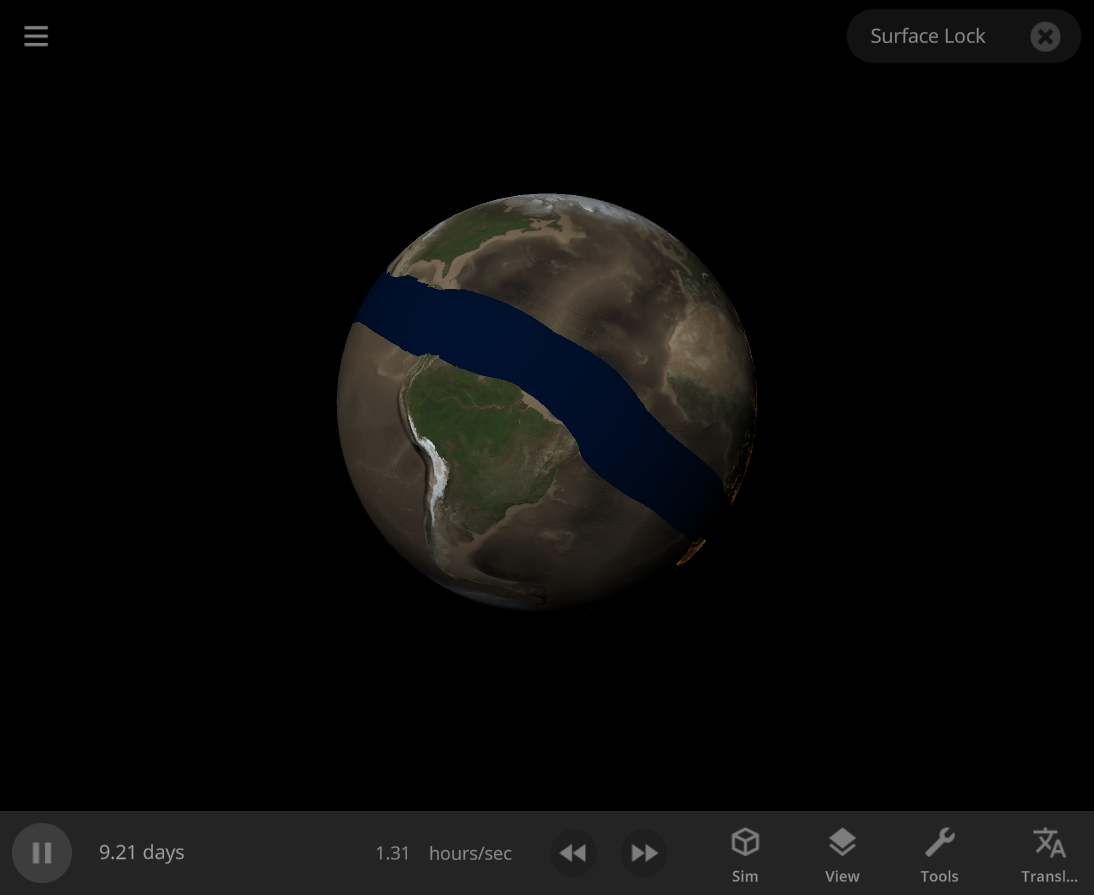Open the Sim cube menu
Screen dimensions: 1094x895
[x=744, y=854]
